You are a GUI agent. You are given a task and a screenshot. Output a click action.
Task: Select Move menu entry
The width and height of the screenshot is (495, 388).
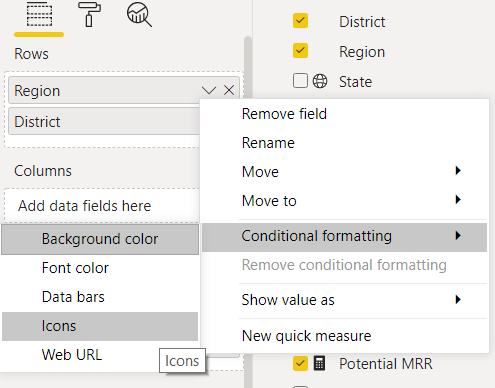coord(345,172)
